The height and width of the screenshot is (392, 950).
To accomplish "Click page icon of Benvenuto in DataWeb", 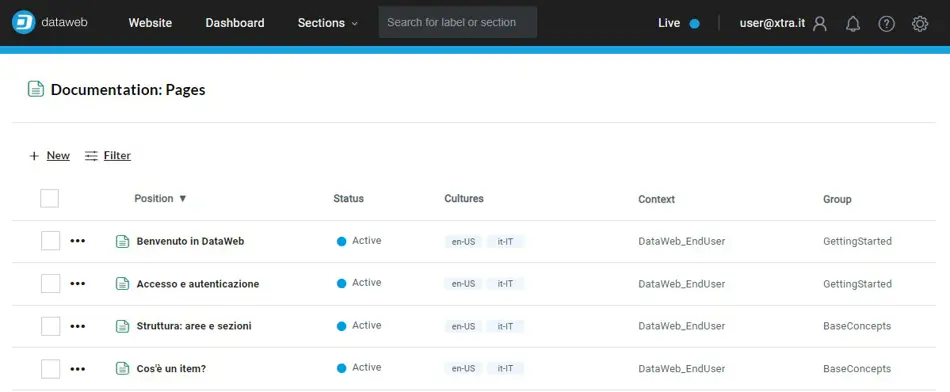I will [x=122, y=241].
